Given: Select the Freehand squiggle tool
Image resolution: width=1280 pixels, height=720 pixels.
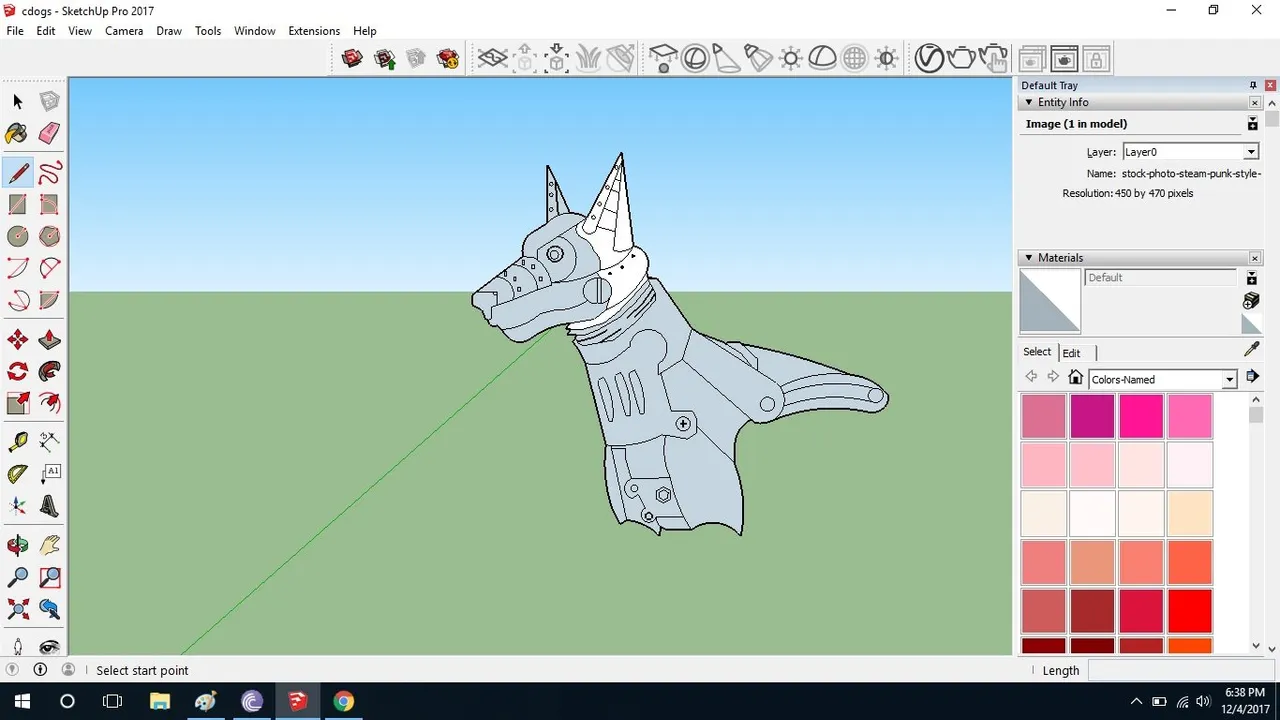Looking at the screenshot, I should 50,173.
